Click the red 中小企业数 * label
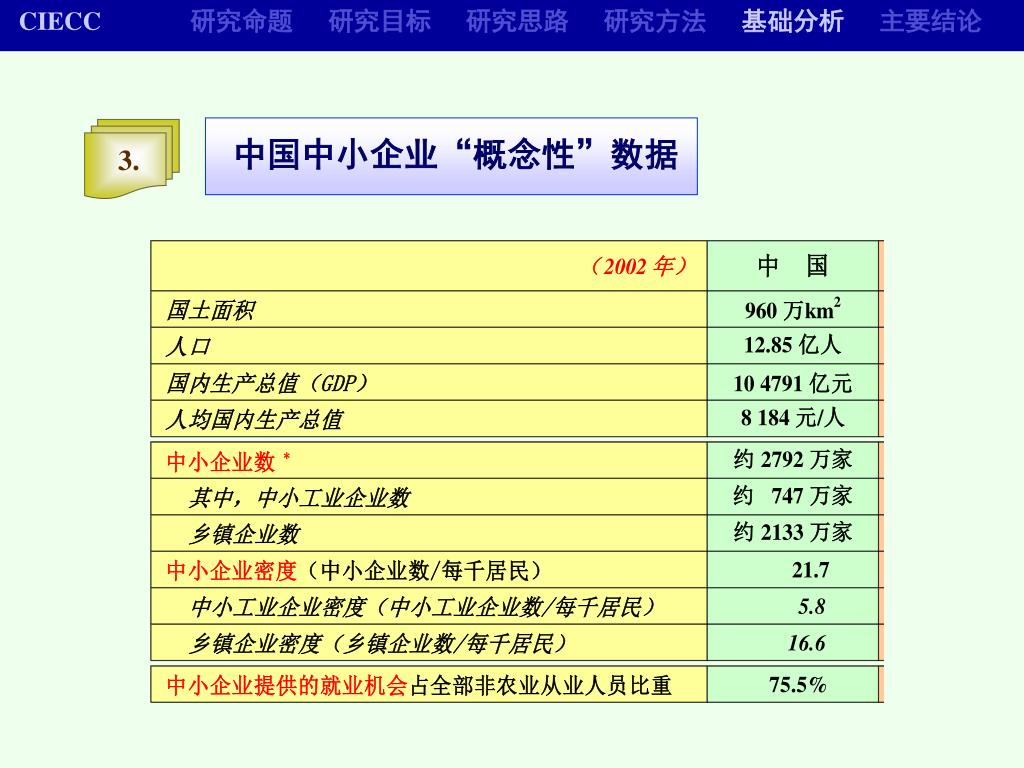 [228, 462]
